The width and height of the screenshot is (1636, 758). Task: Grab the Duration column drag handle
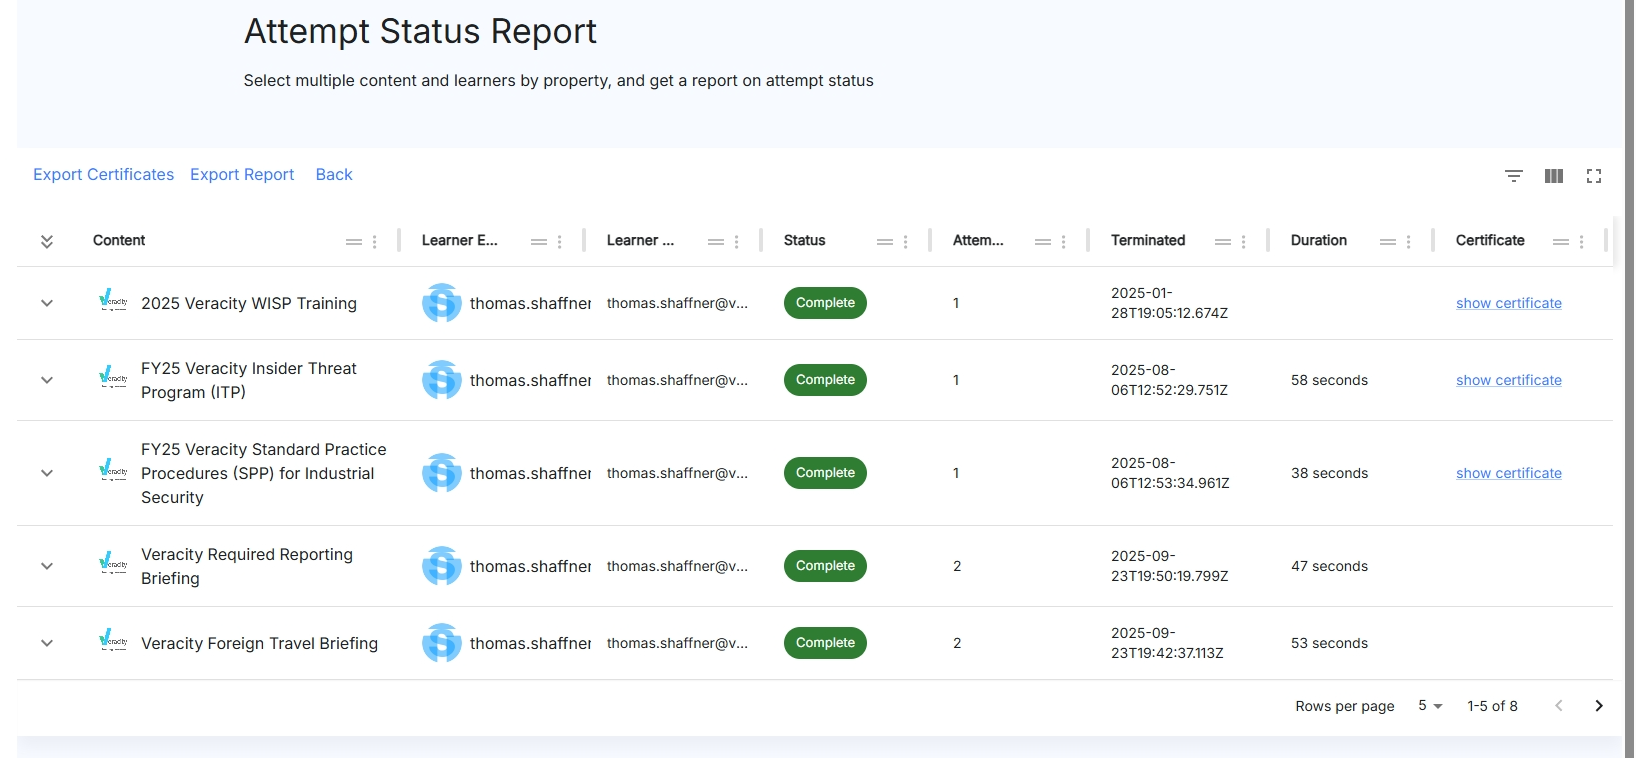click(1388, 242)
